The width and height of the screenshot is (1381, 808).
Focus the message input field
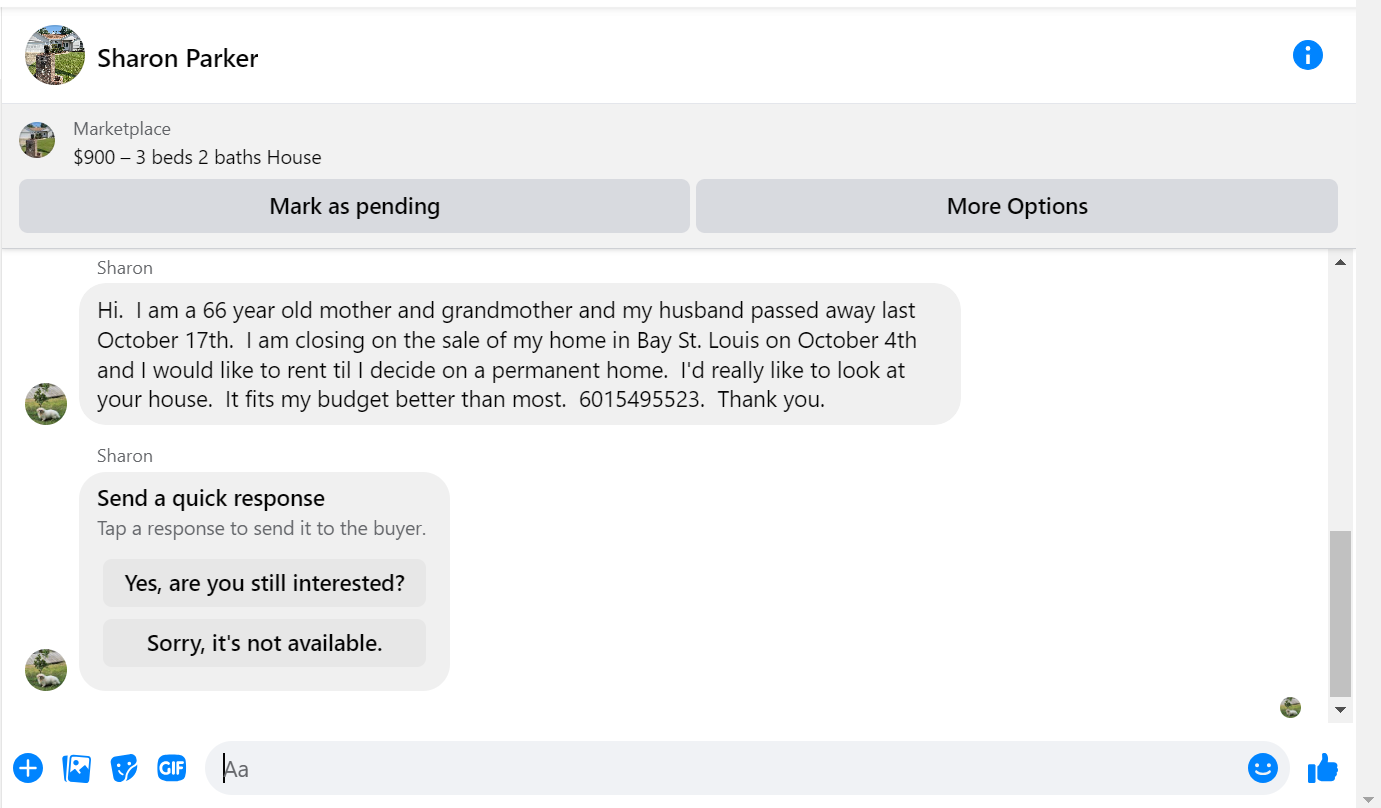click(x=730, y=768)
